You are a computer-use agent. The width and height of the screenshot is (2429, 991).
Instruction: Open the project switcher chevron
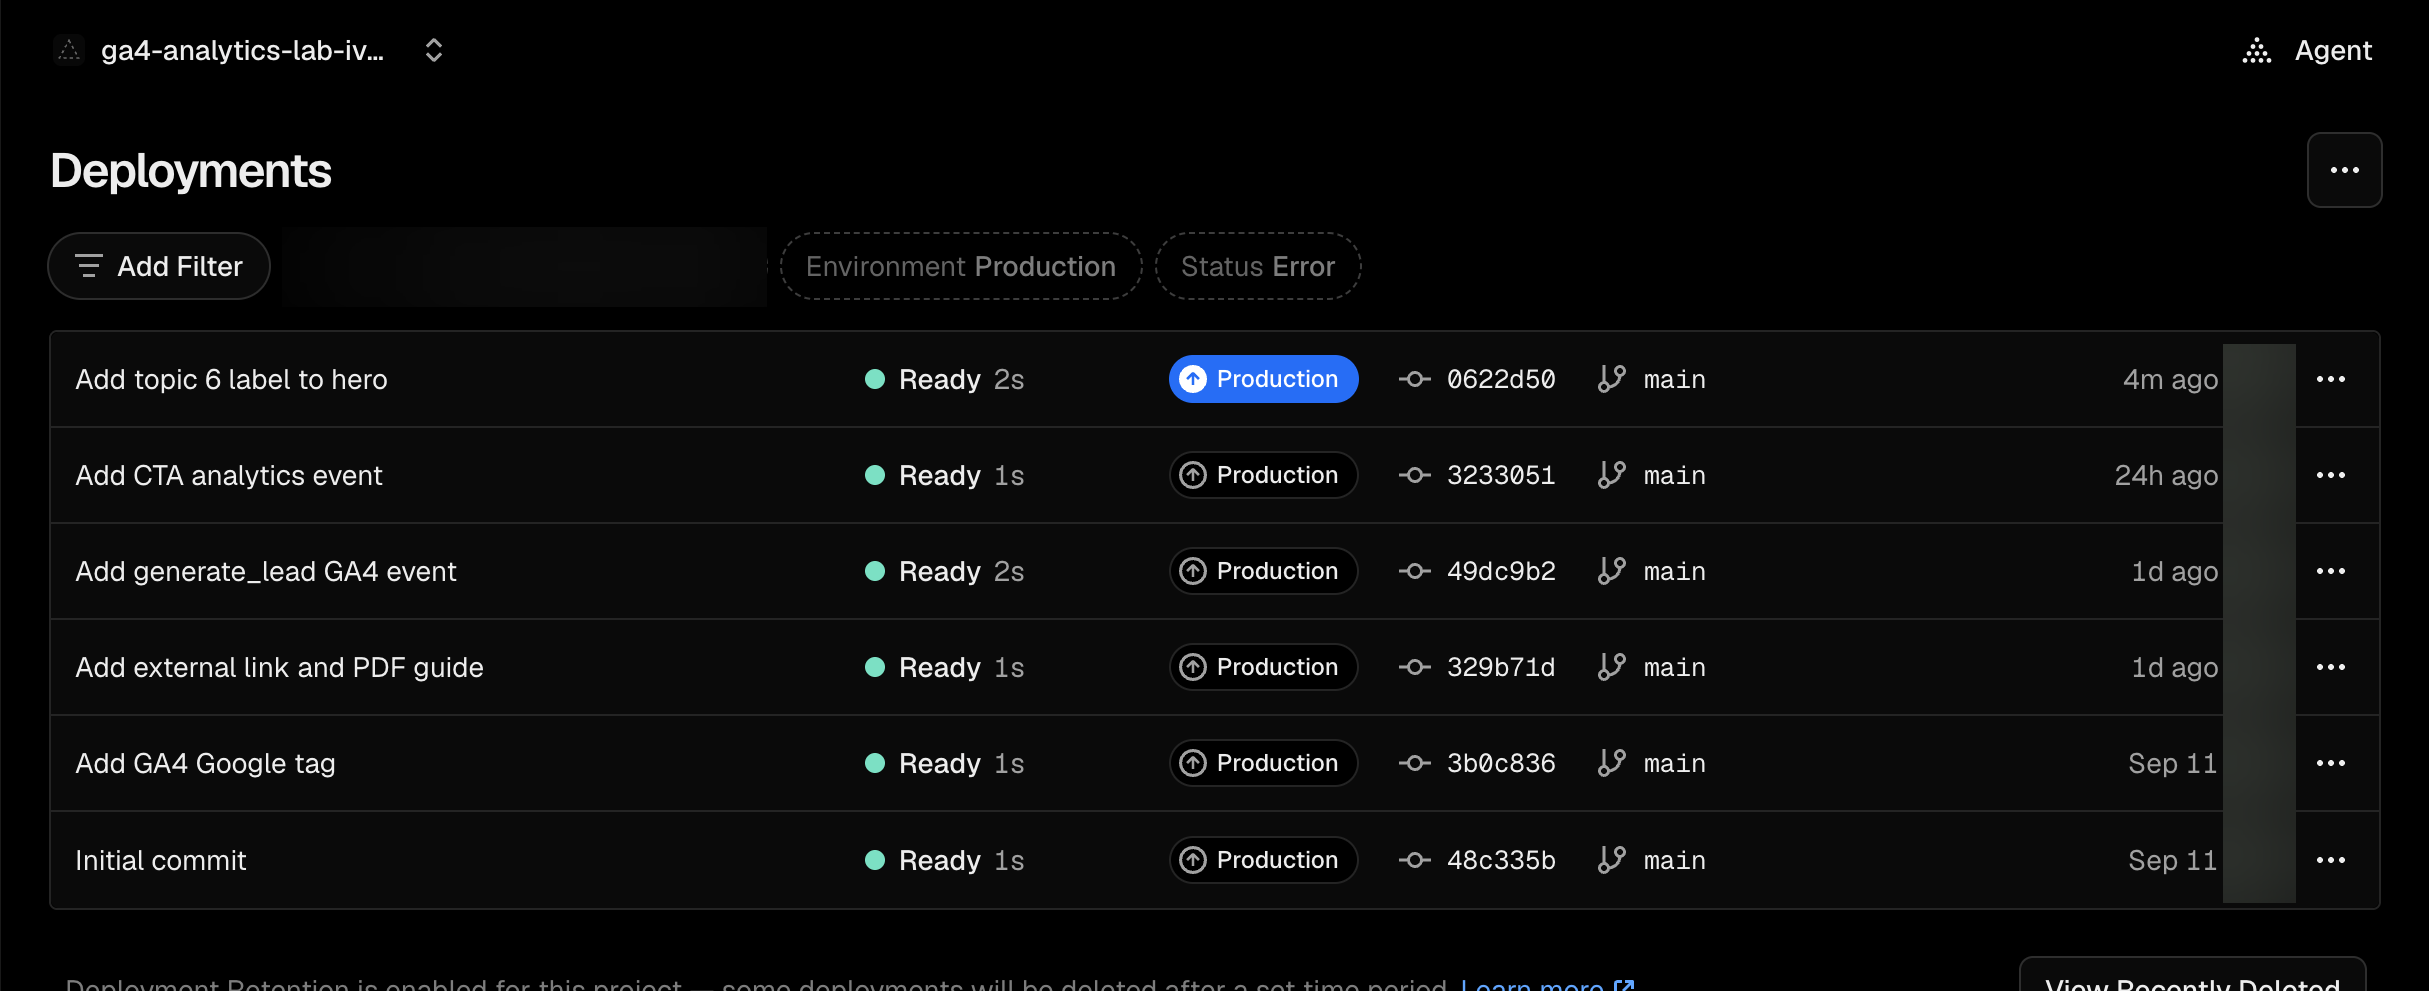point(434,50)
